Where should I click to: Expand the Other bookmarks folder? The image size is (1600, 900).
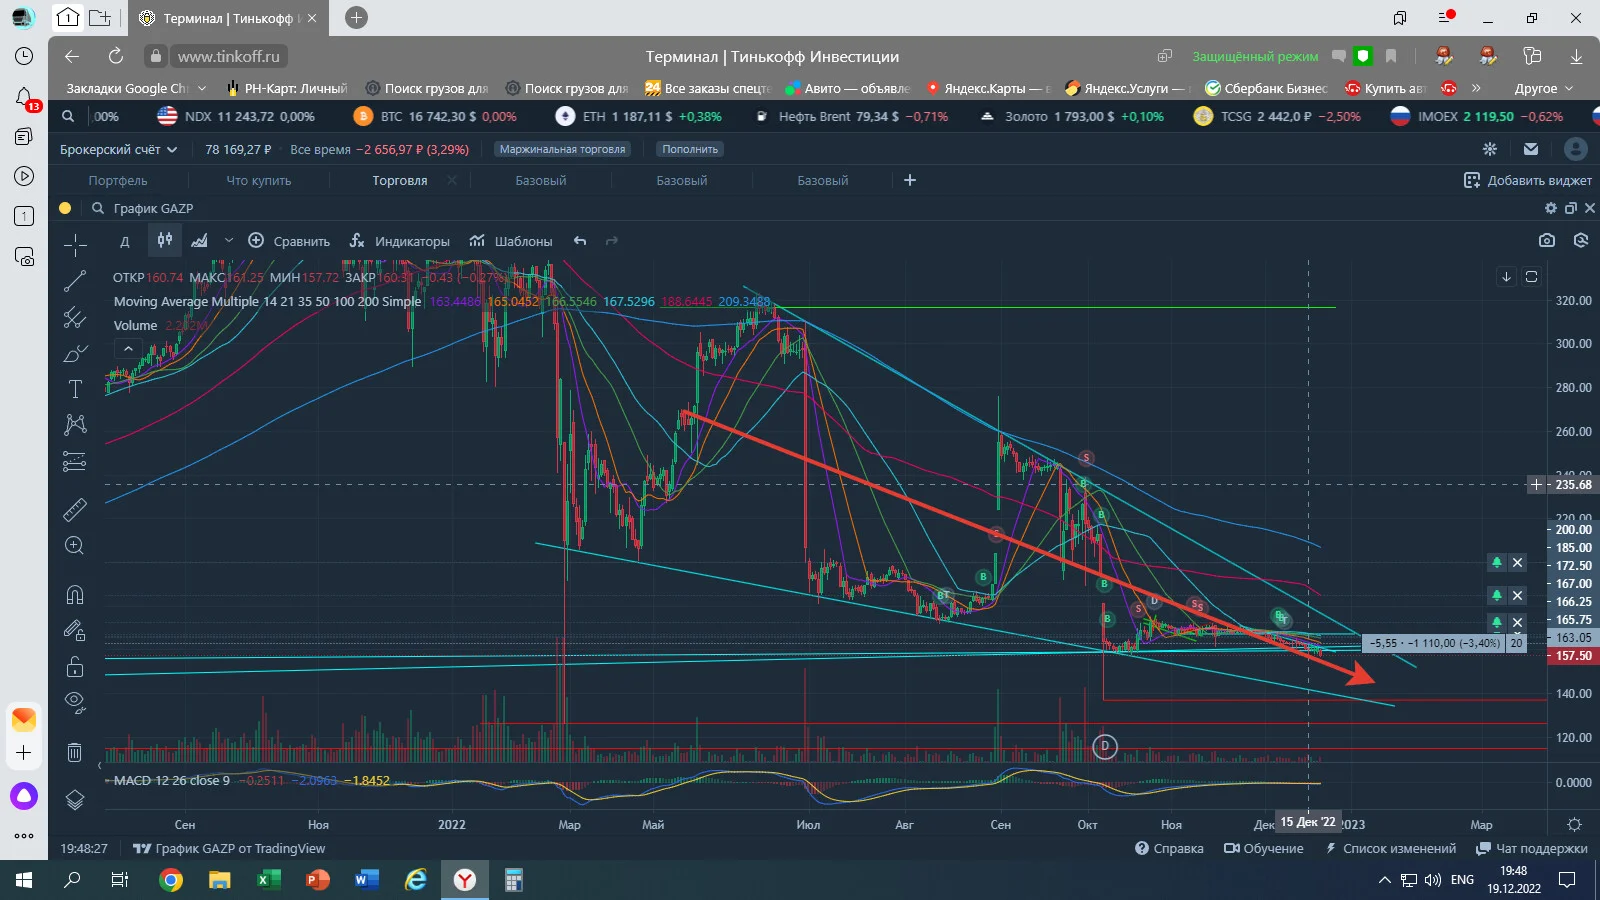tap(1544, 88)
